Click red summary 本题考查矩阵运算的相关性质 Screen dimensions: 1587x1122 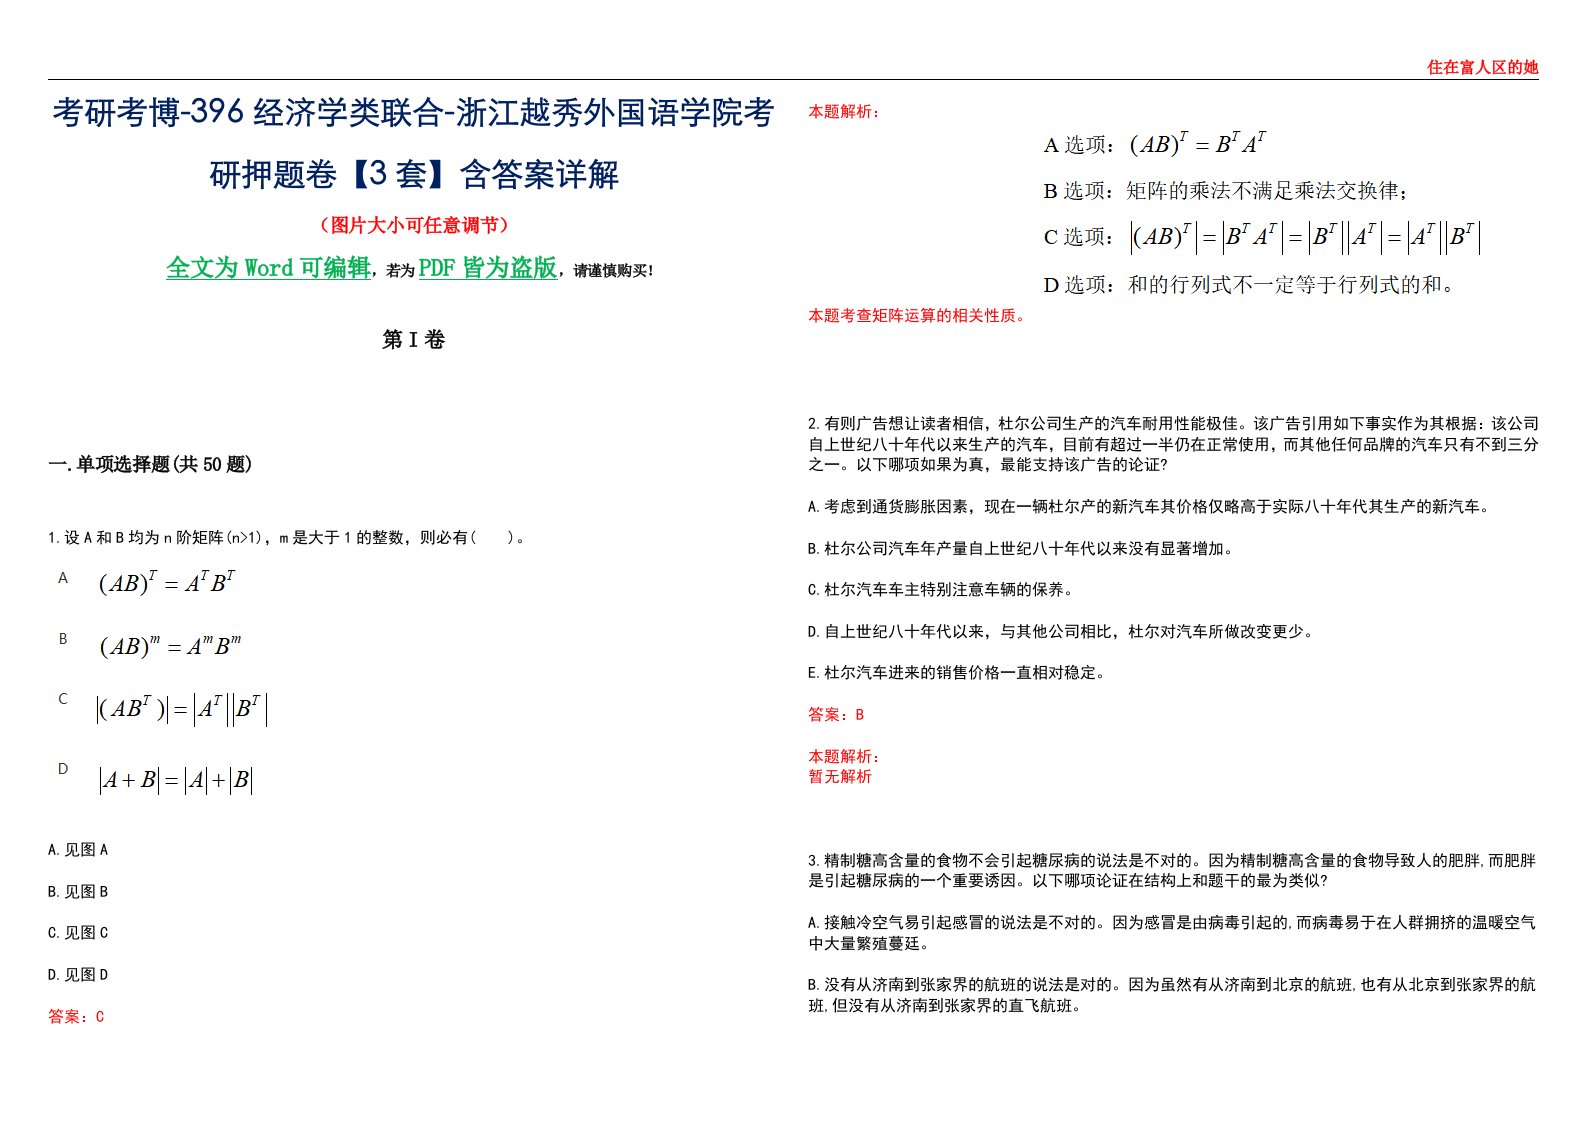click(x=917, y=316)
